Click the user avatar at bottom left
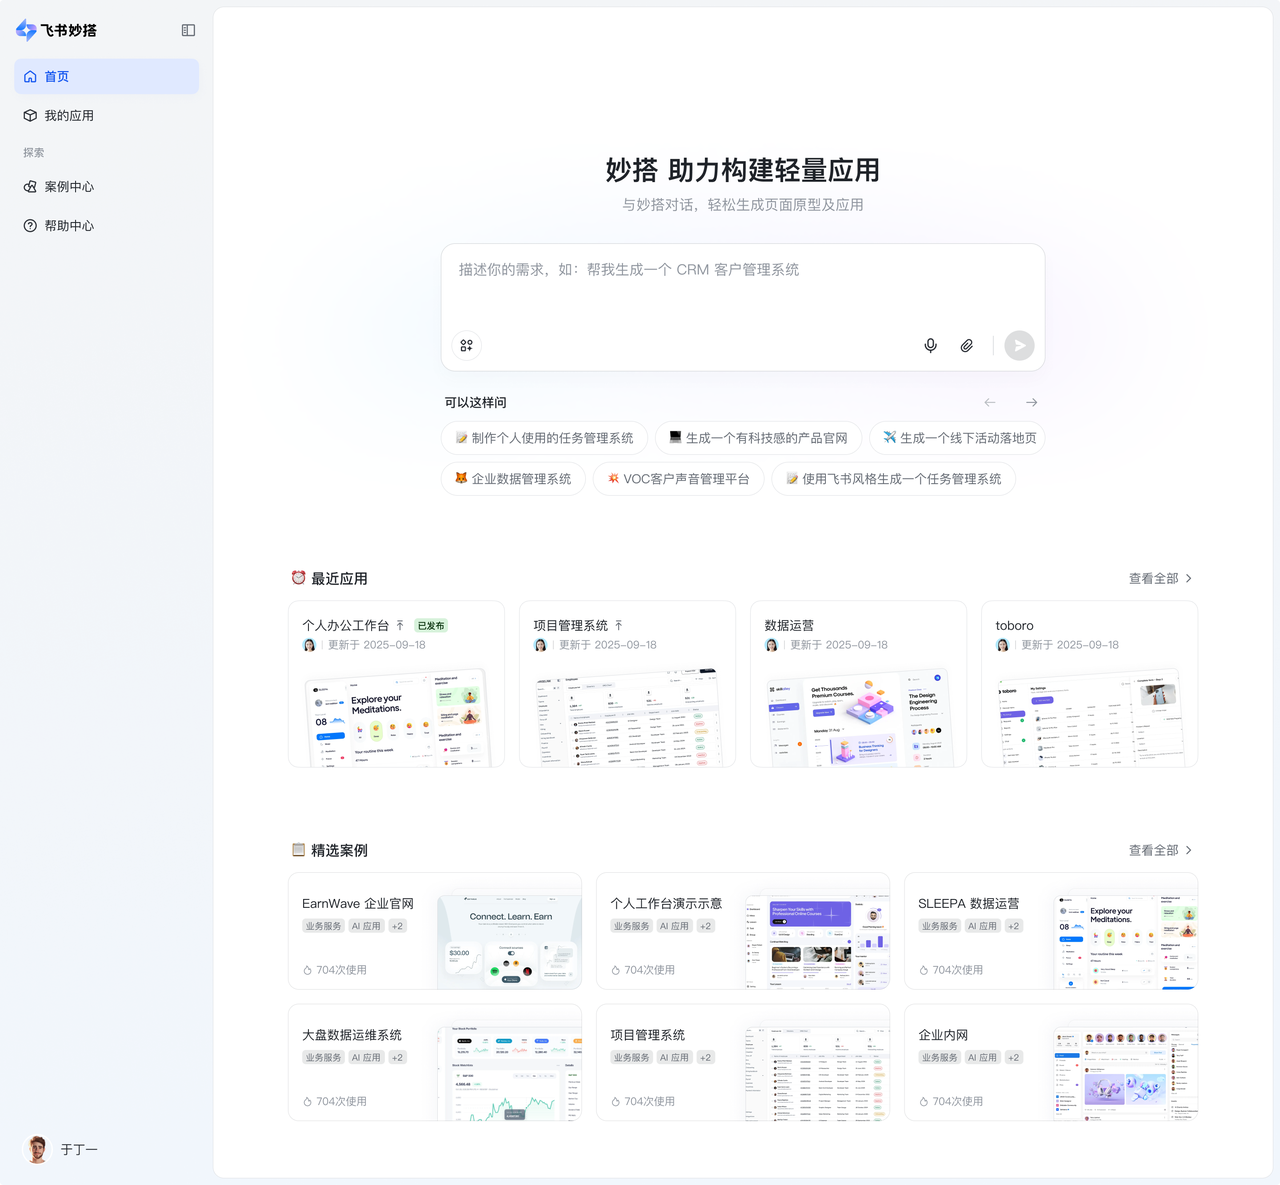The height and width of the screenshot is (1185, 1280). pos(37,1149)
